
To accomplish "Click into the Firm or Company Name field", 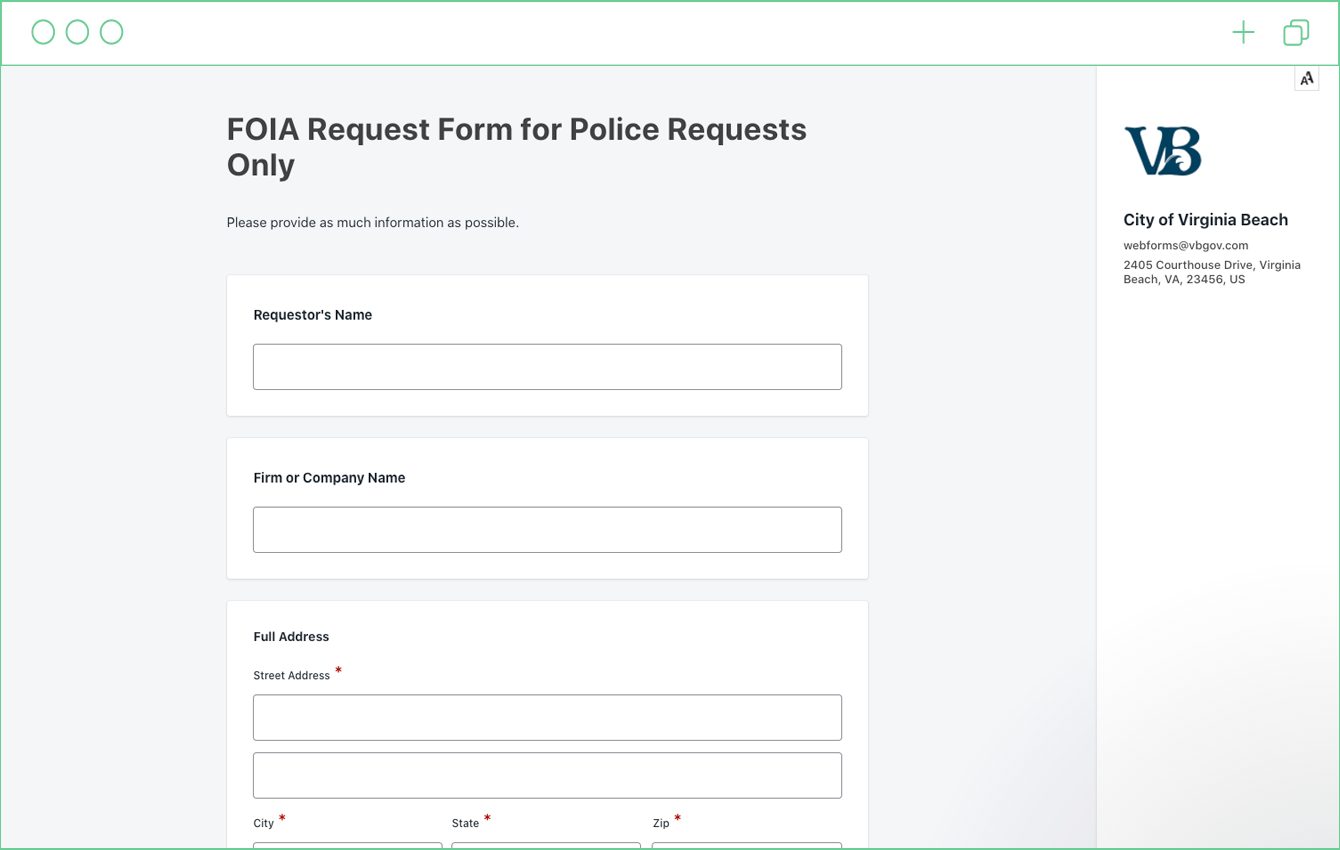I will [x=547, y=530].
